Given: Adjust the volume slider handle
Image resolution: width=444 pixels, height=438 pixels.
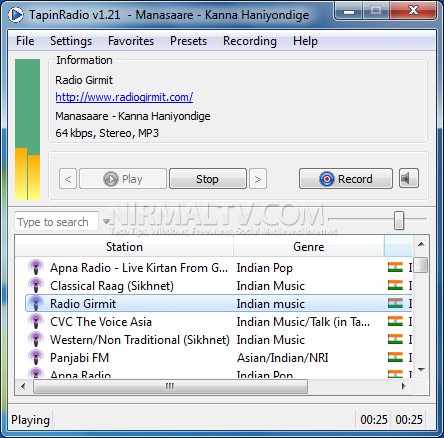Looking at the screenshot, I should click(x=399, y=220).
